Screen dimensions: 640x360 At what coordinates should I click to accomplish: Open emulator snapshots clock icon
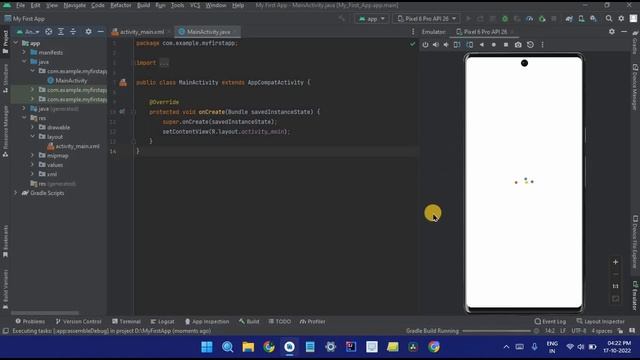(530, 45)
